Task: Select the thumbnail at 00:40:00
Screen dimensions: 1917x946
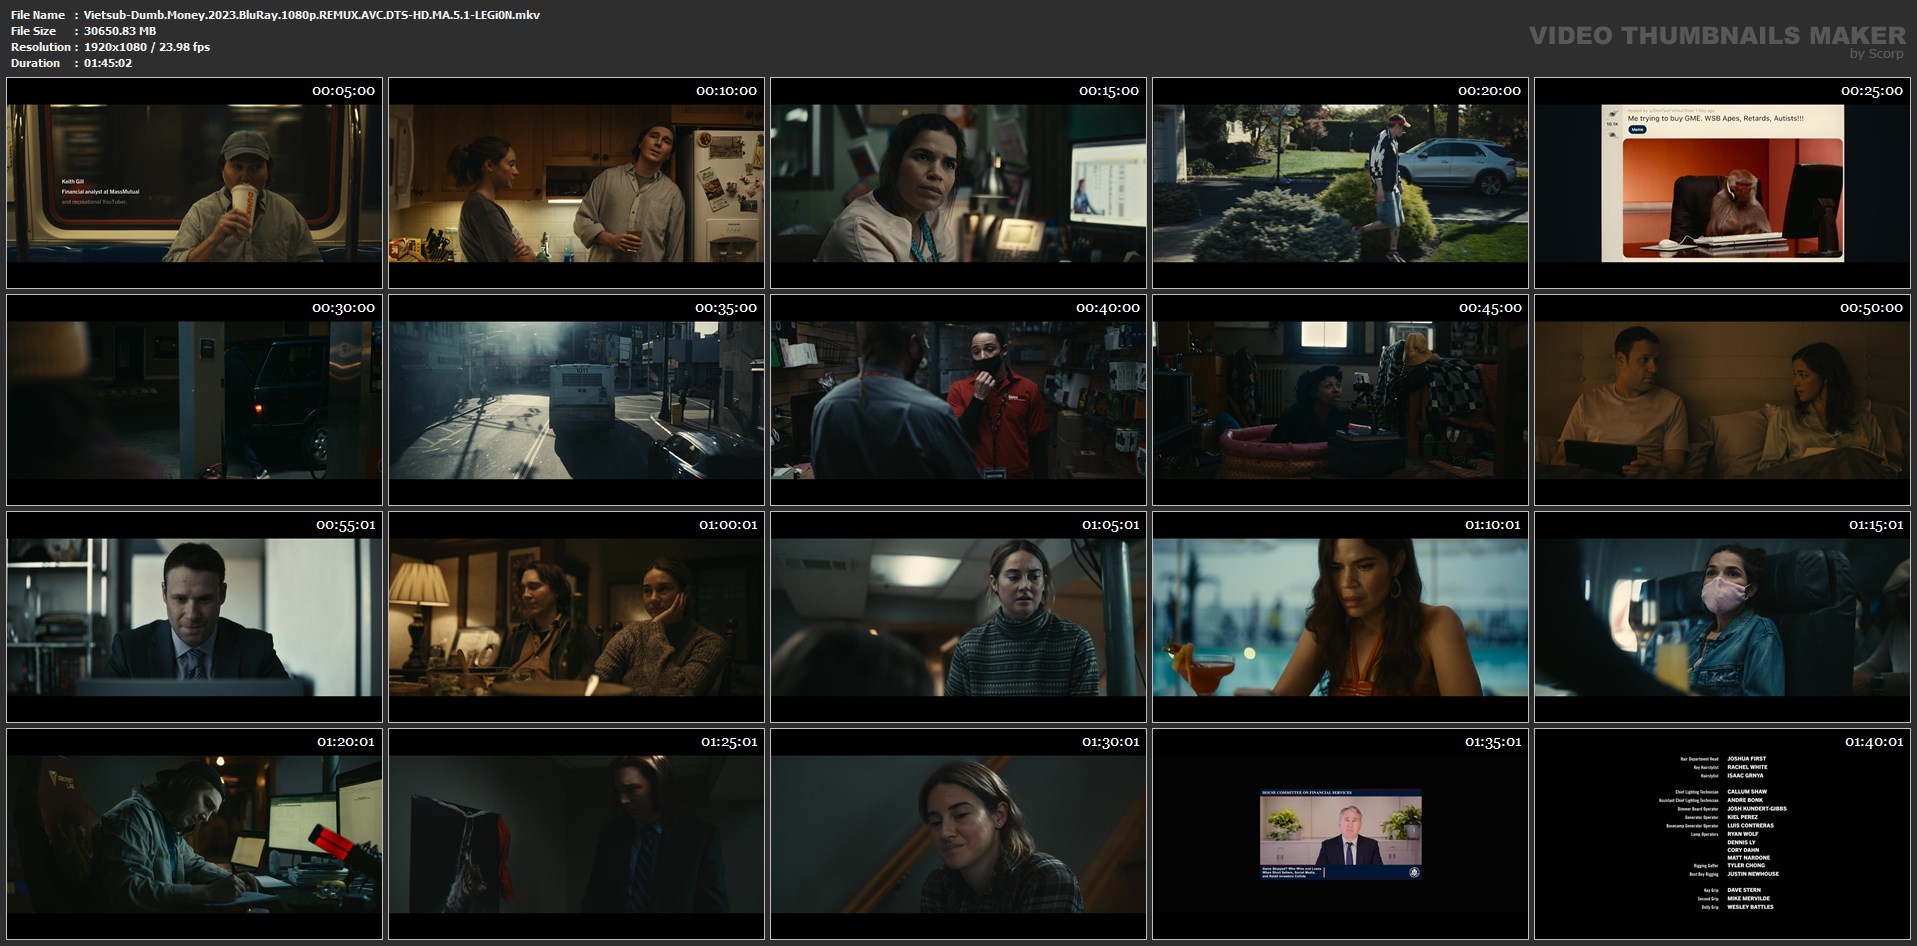Action: 958,400
